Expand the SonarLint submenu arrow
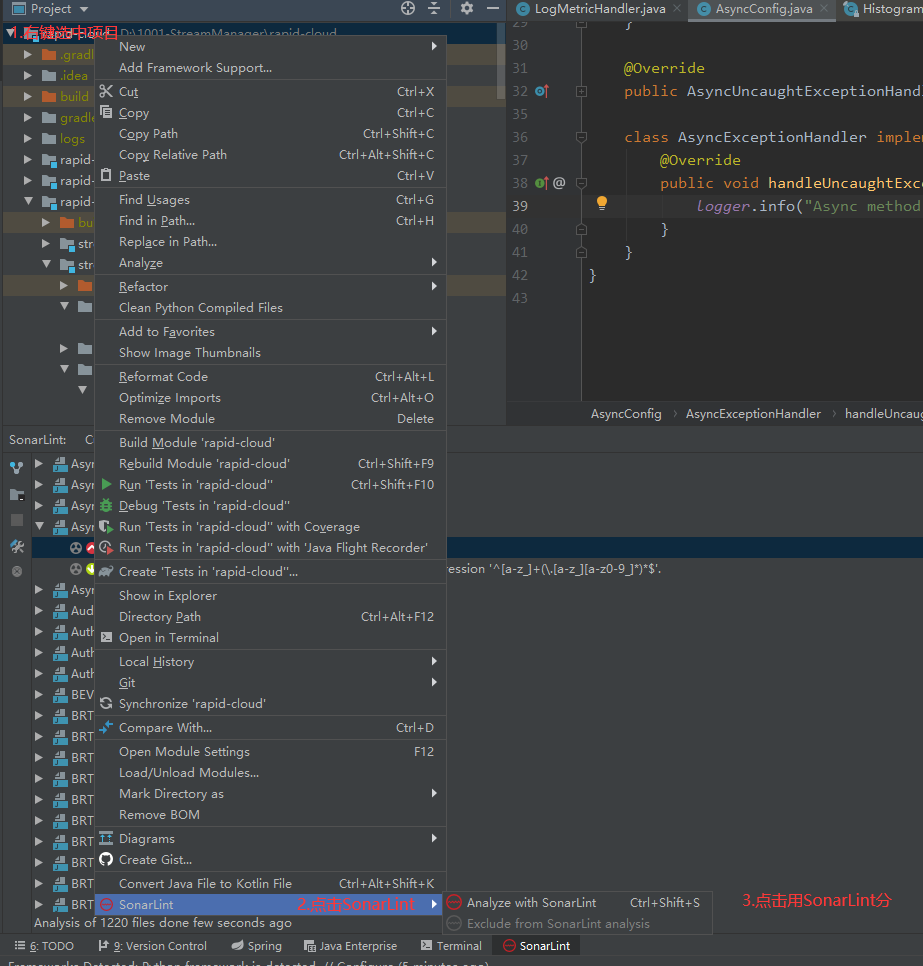 pos(433,902)
